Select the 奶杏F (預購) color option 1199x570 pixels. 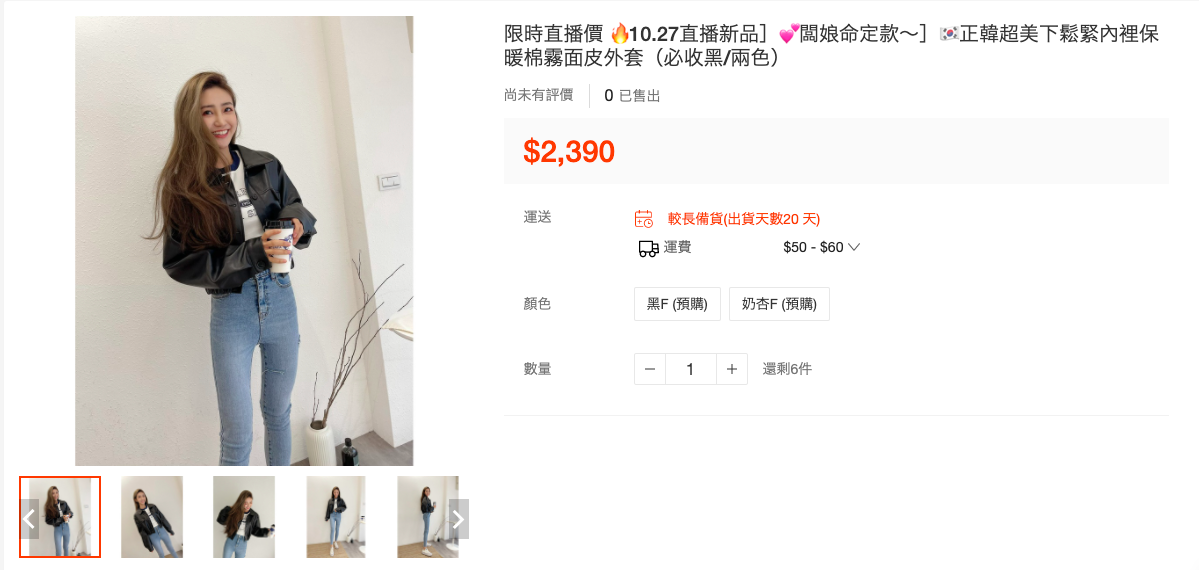779,305
